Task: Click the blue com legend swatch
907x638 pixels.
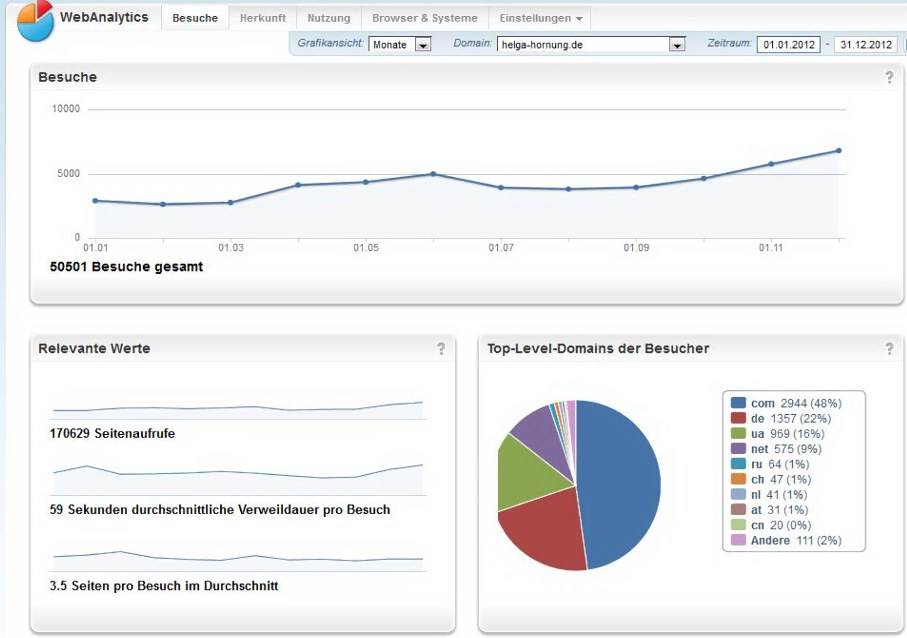Action: (738, 403)
